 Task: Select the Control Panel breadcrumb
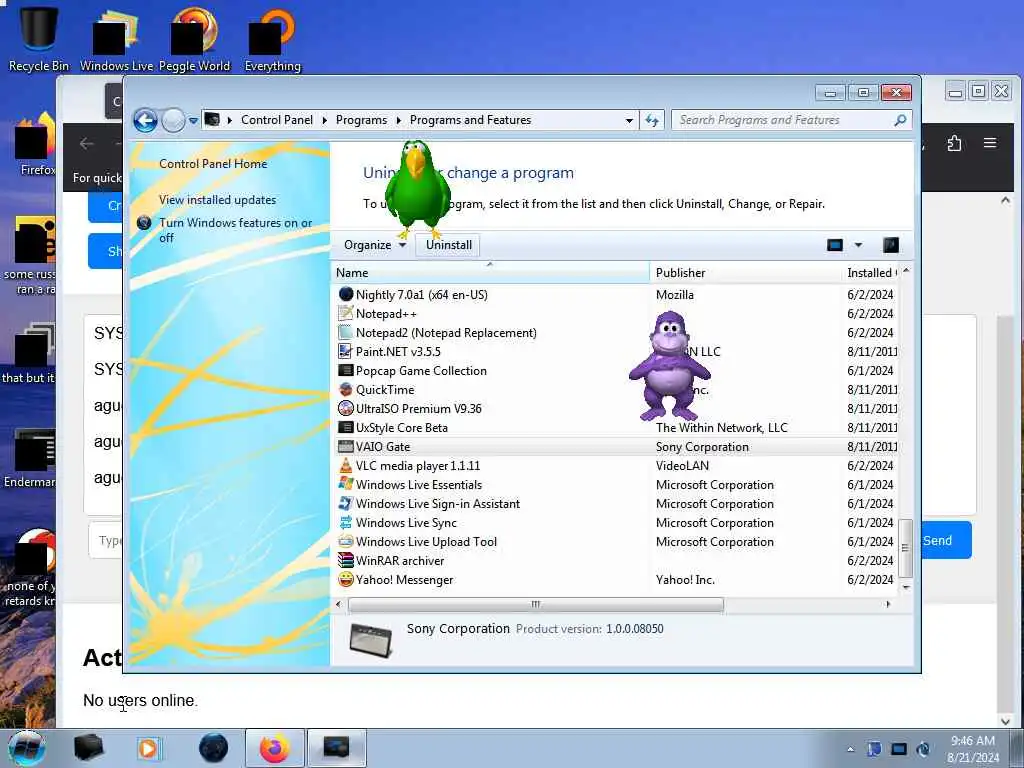[277, 120]
